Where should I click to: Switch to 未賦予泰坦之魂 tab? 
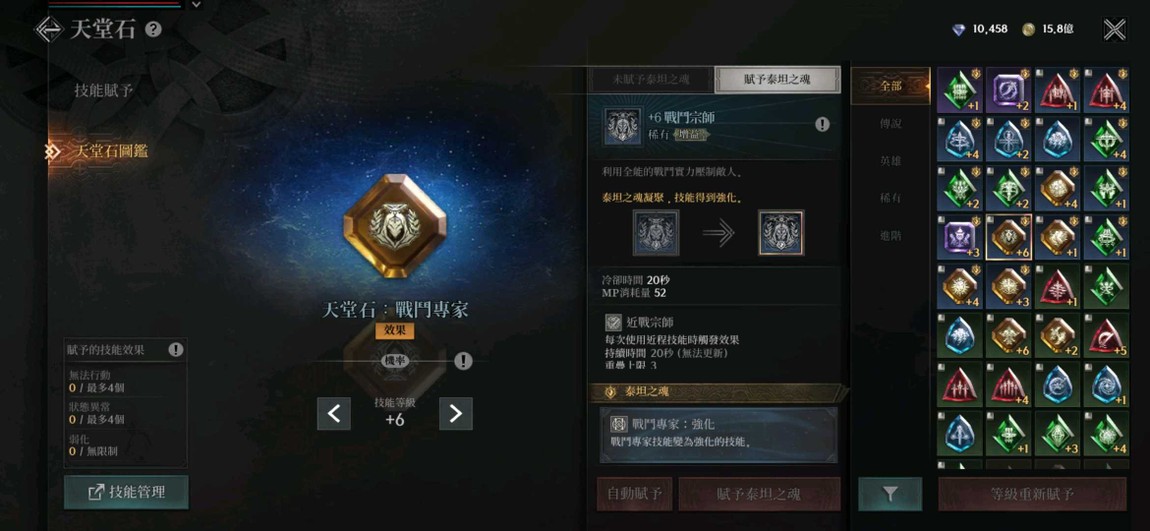pos(651,80)
